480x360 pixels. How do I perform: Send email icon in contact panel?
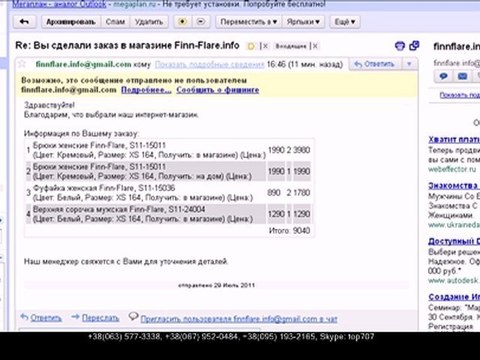(463, 76)
